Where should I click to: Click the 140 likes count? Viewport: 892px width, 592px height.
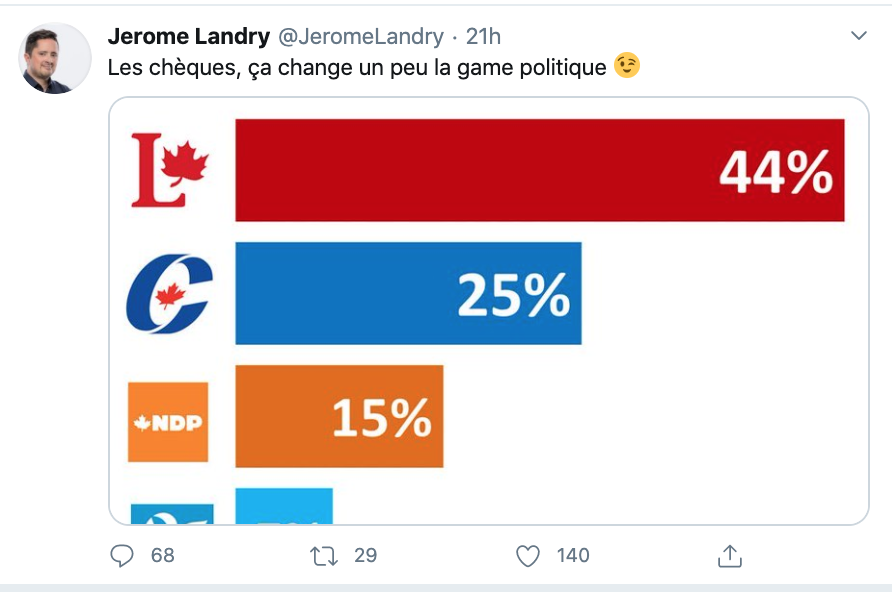pos(574,555)
